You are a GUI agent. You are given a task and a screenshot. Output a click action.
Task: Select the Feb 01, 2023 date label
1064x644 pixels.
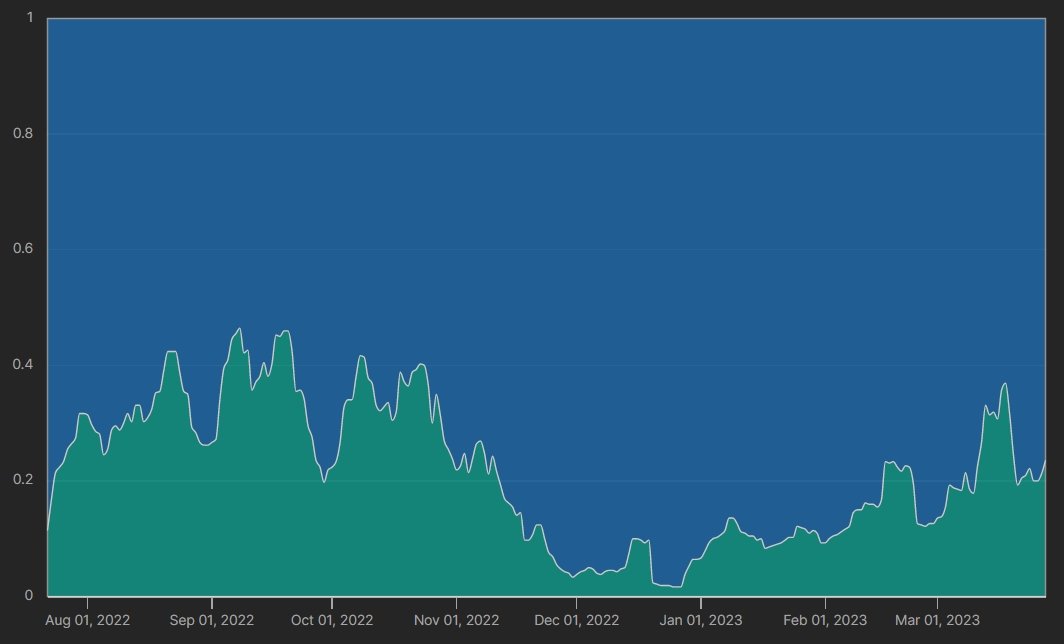tap(825, 621)
